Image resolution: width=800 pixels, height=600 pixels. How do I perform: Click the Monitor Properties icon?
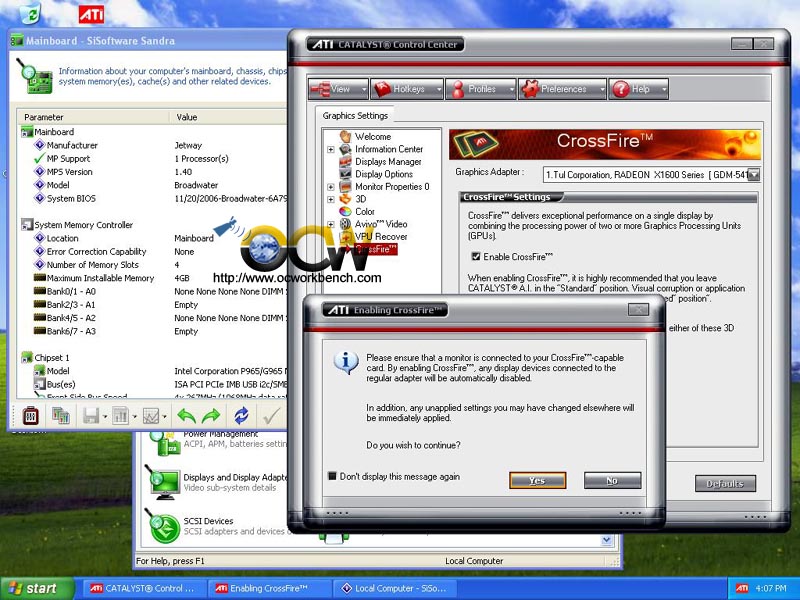(345, 186)
